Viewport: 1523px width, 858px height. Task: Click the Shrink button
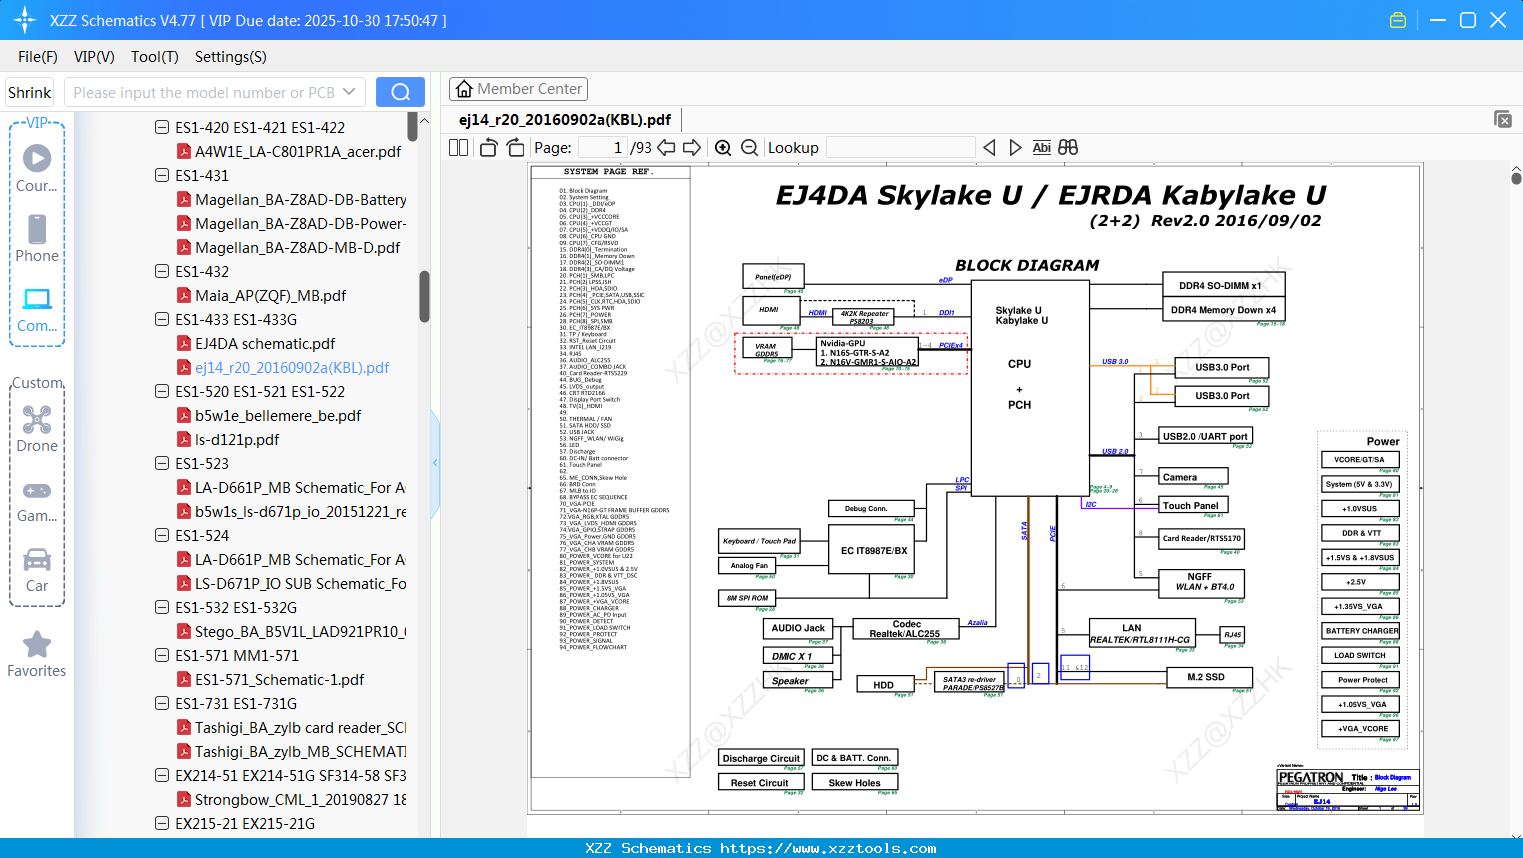pos(30,92)
